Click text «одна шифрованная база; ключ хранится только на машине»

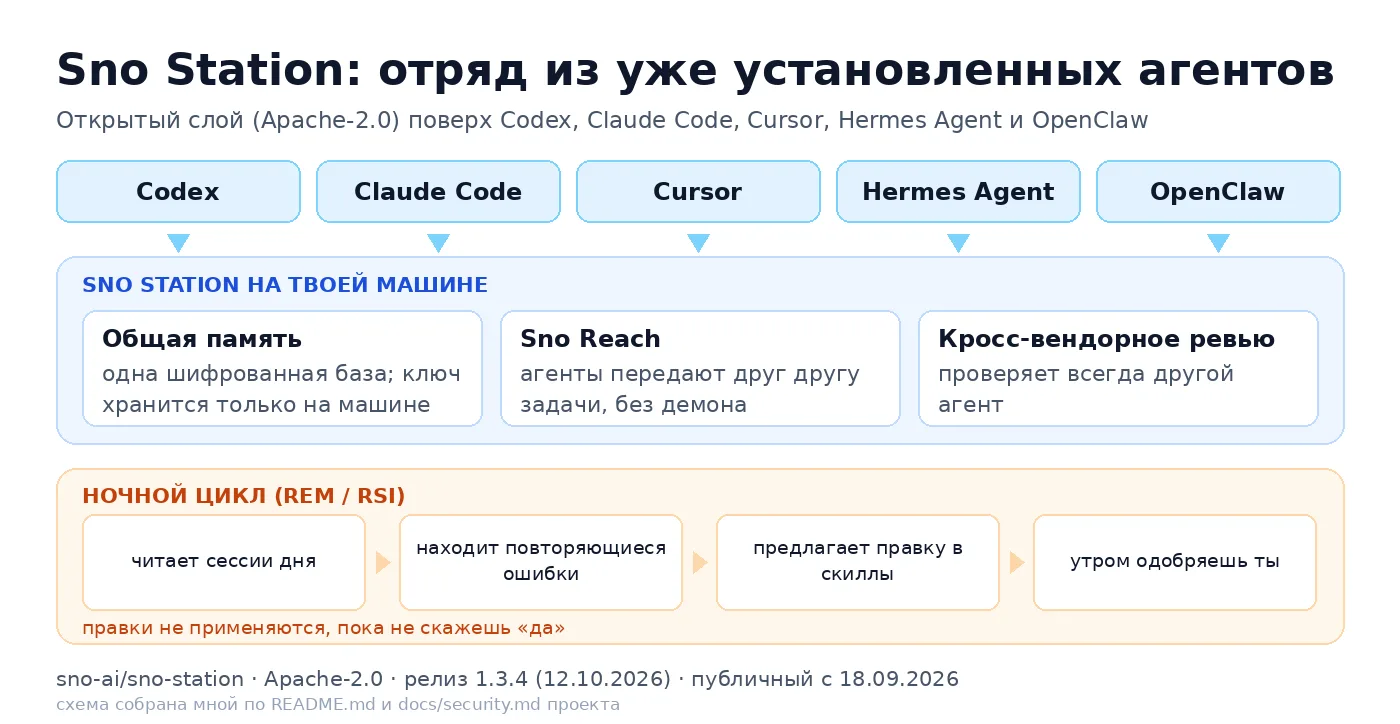281,390
